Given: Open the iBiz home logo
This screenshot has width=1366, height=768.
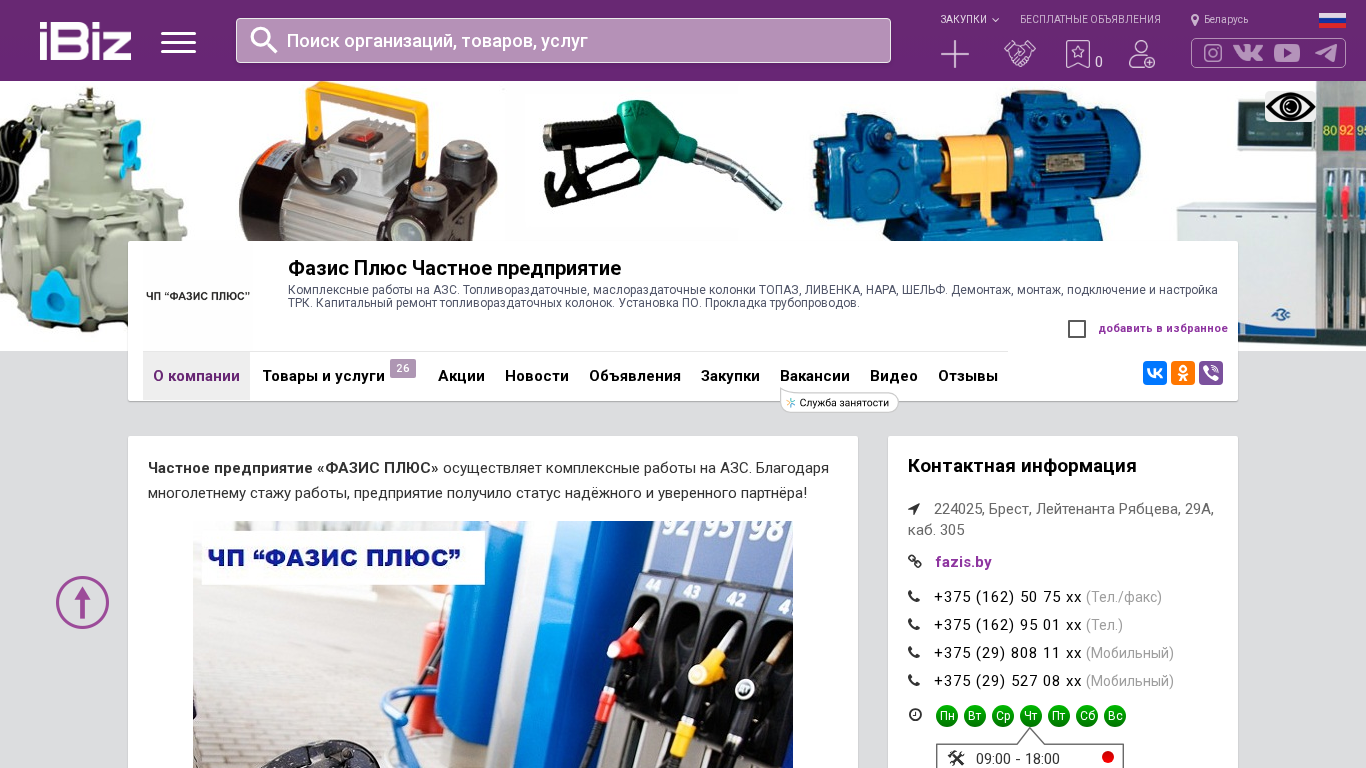Looking at the screenshot, I should (85, 41).
